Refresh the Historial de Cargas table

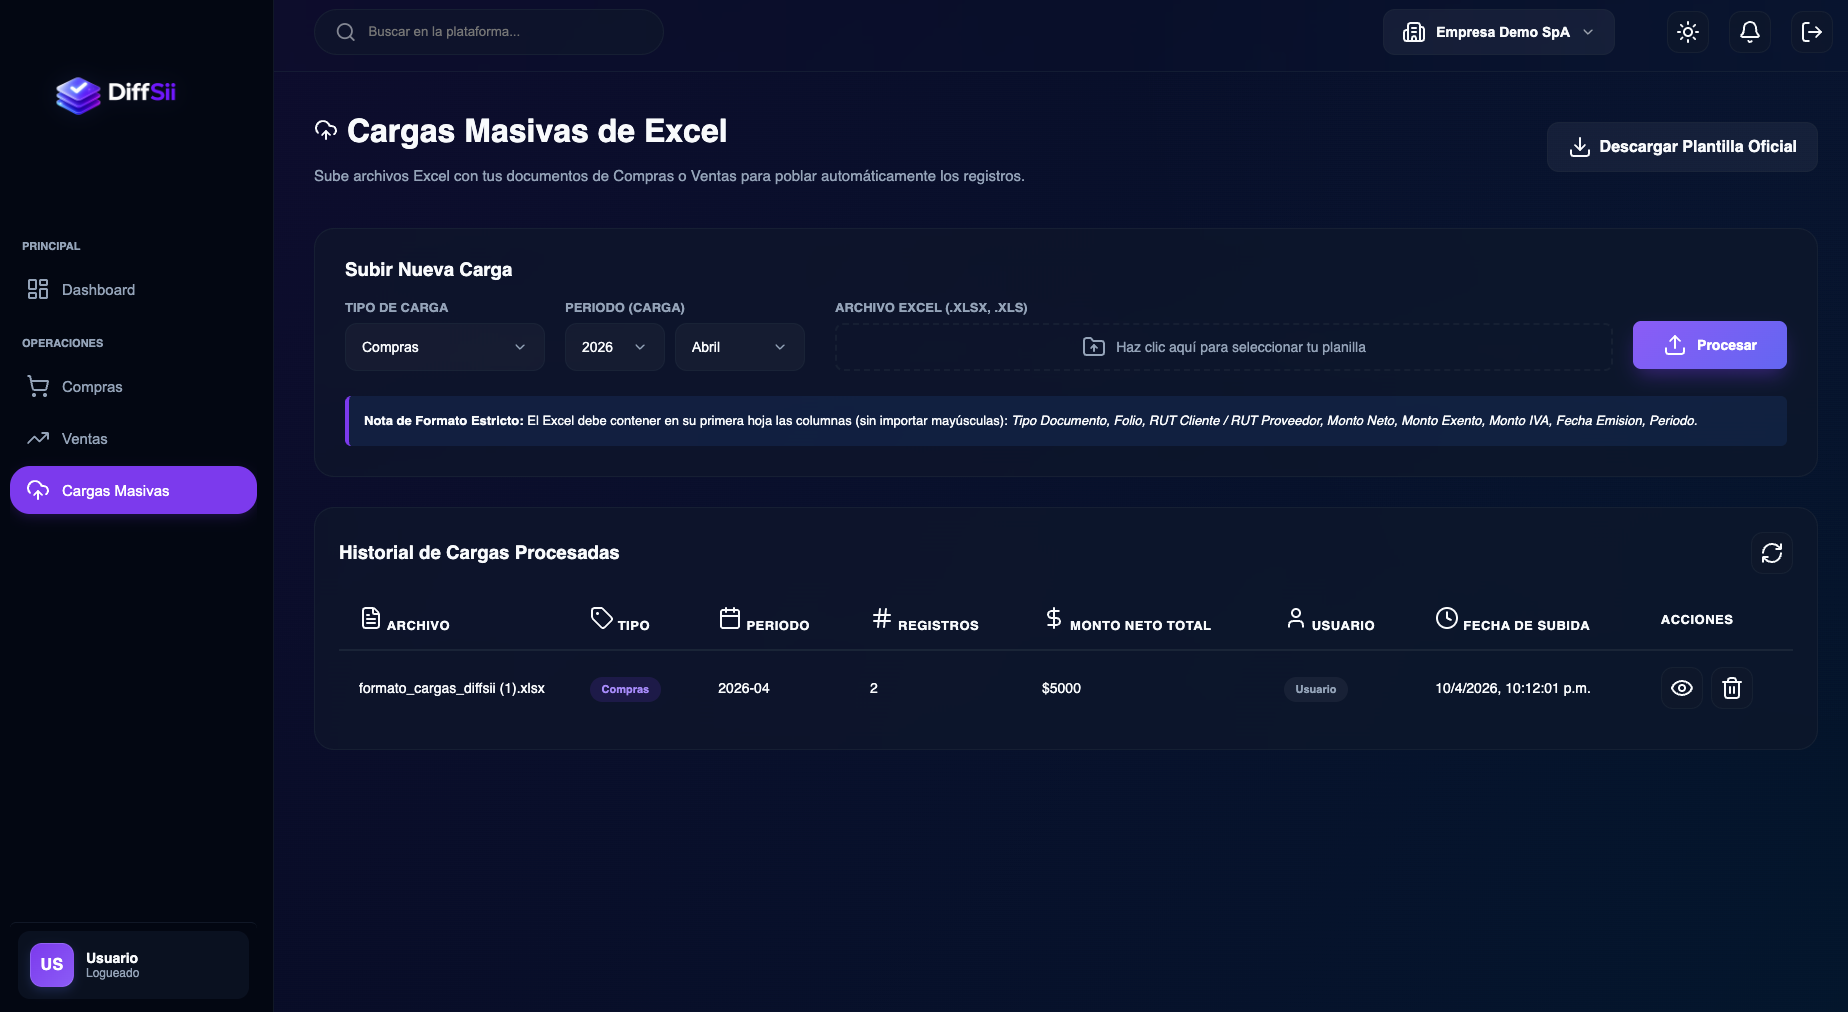[x=1771, y=553]
